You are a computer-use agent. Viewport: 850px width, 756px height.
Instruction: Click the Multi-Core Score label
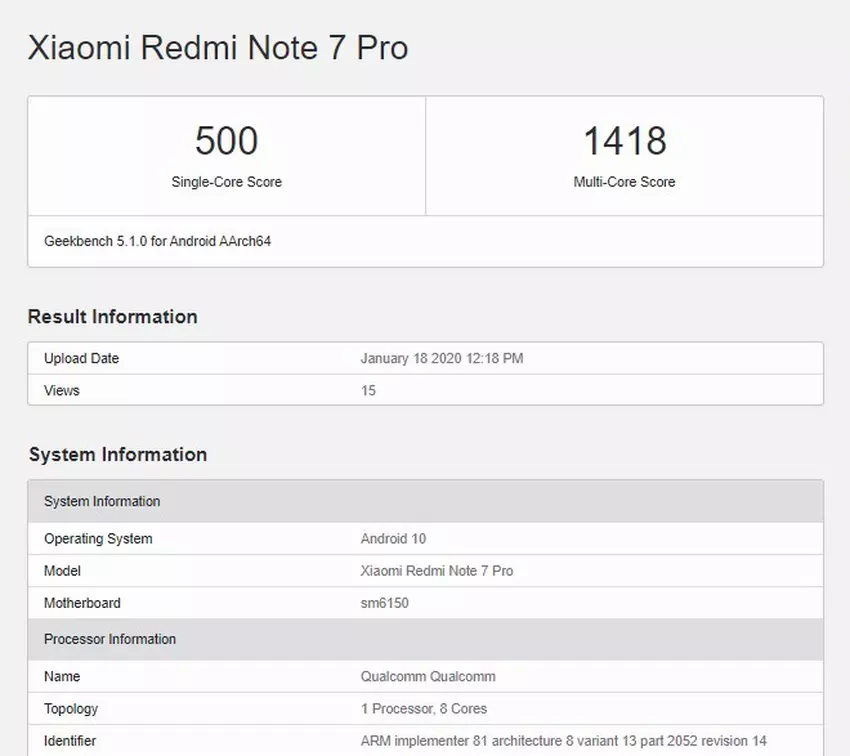click(x=624, y=182)
